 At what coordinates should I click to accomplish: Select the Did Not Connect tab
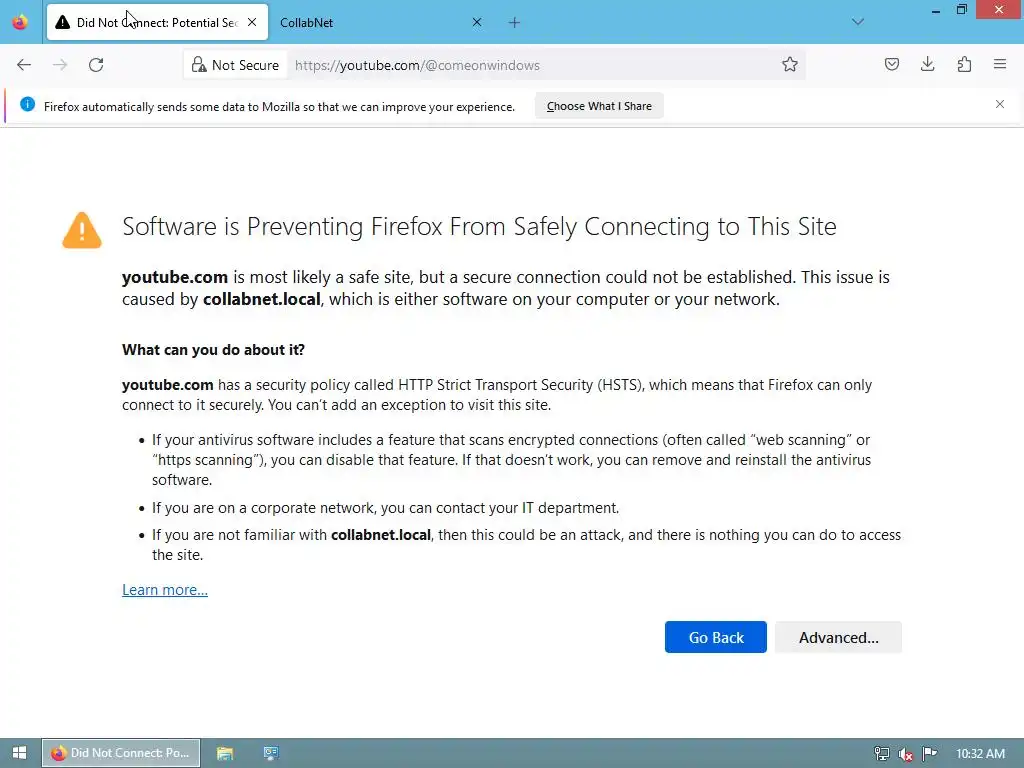[157, 22]
